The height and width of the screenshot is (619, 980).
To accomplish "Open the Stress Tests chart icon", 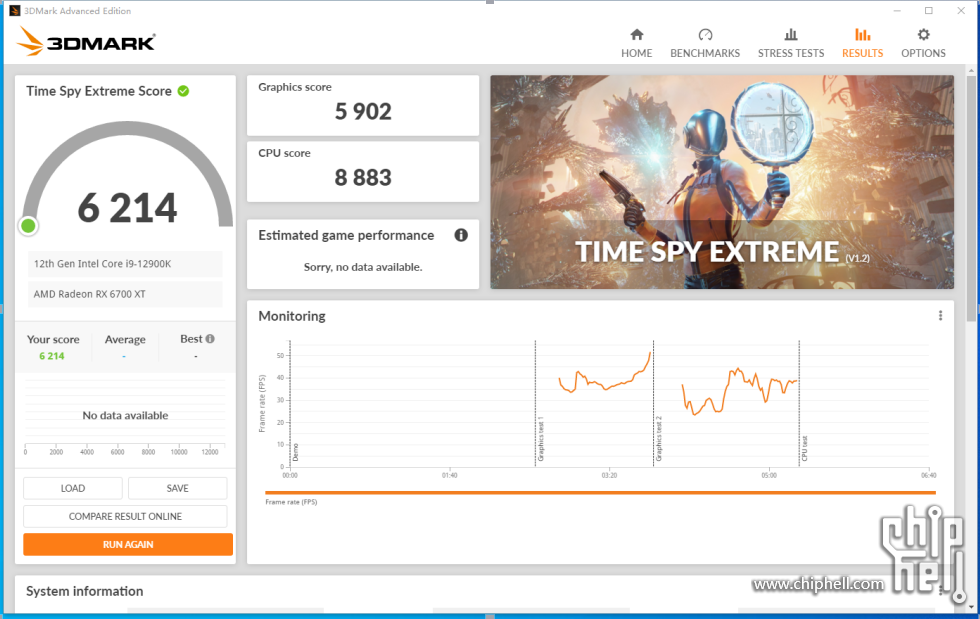I will click(791, 34).
